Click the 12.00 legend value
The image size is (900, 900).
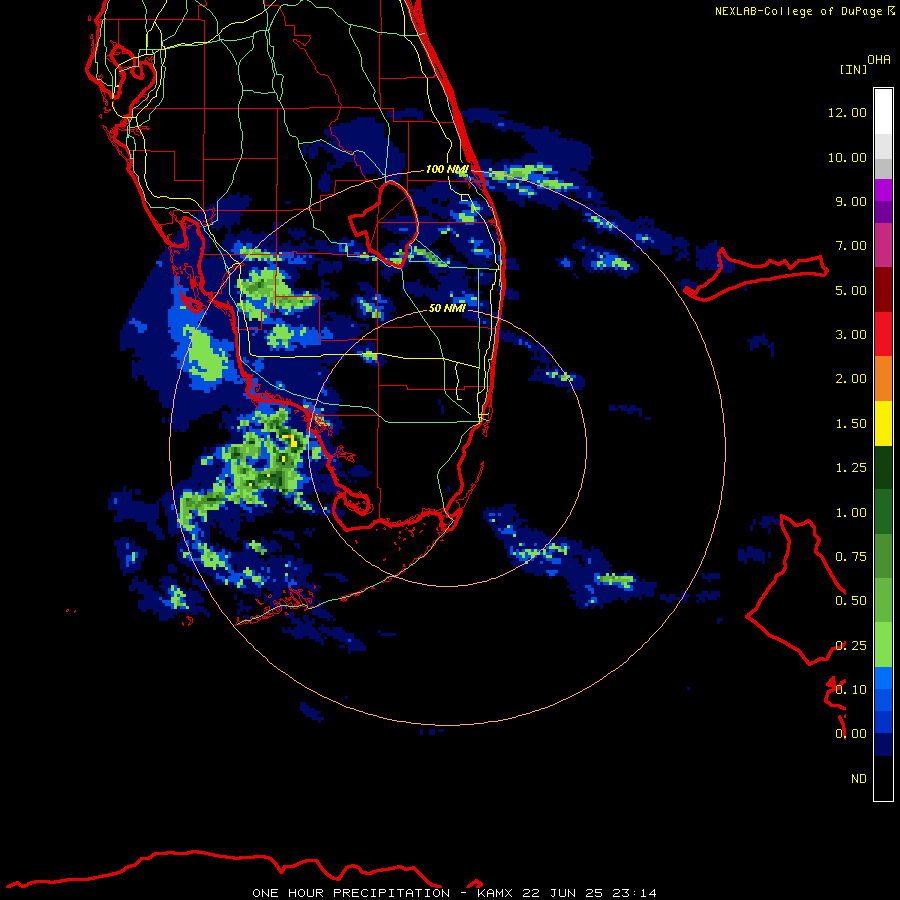[x=847, y=112]
